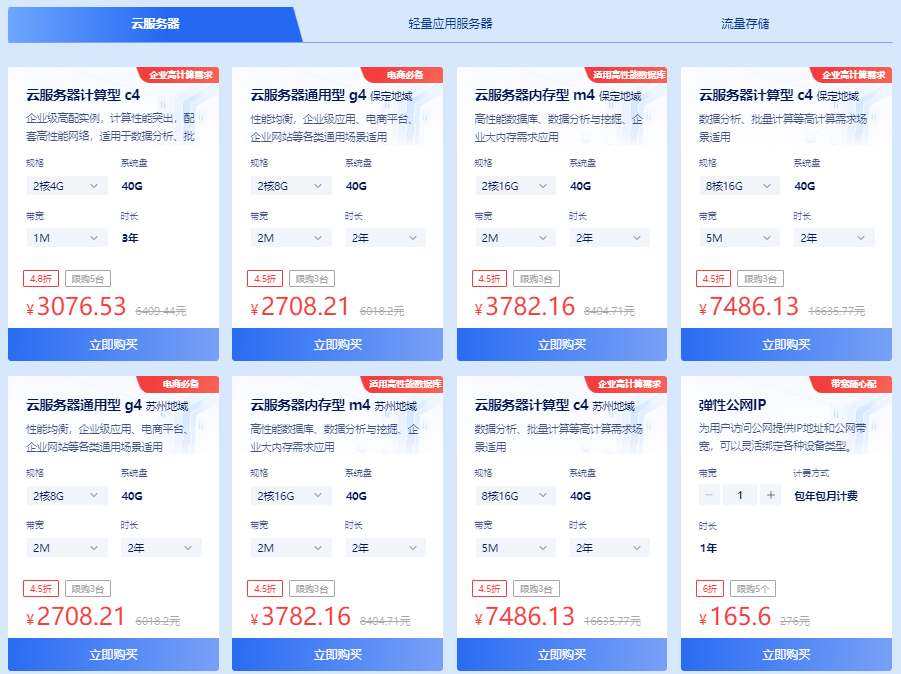Click the 1年 duration in 弹性公网IP card
This screenshot has height=674, width=901.
(709, 548)
